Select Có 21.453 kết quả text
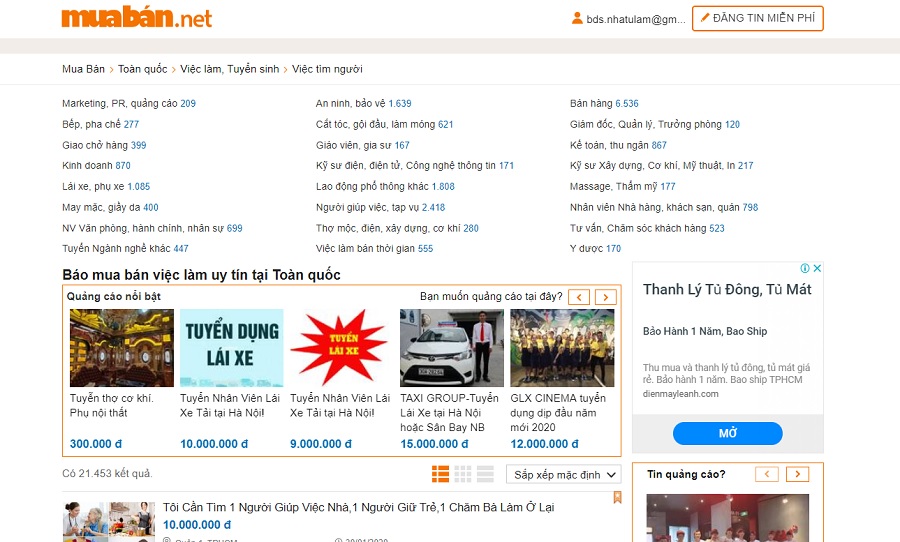Screen dimensions: 900x542 [107, 474]
